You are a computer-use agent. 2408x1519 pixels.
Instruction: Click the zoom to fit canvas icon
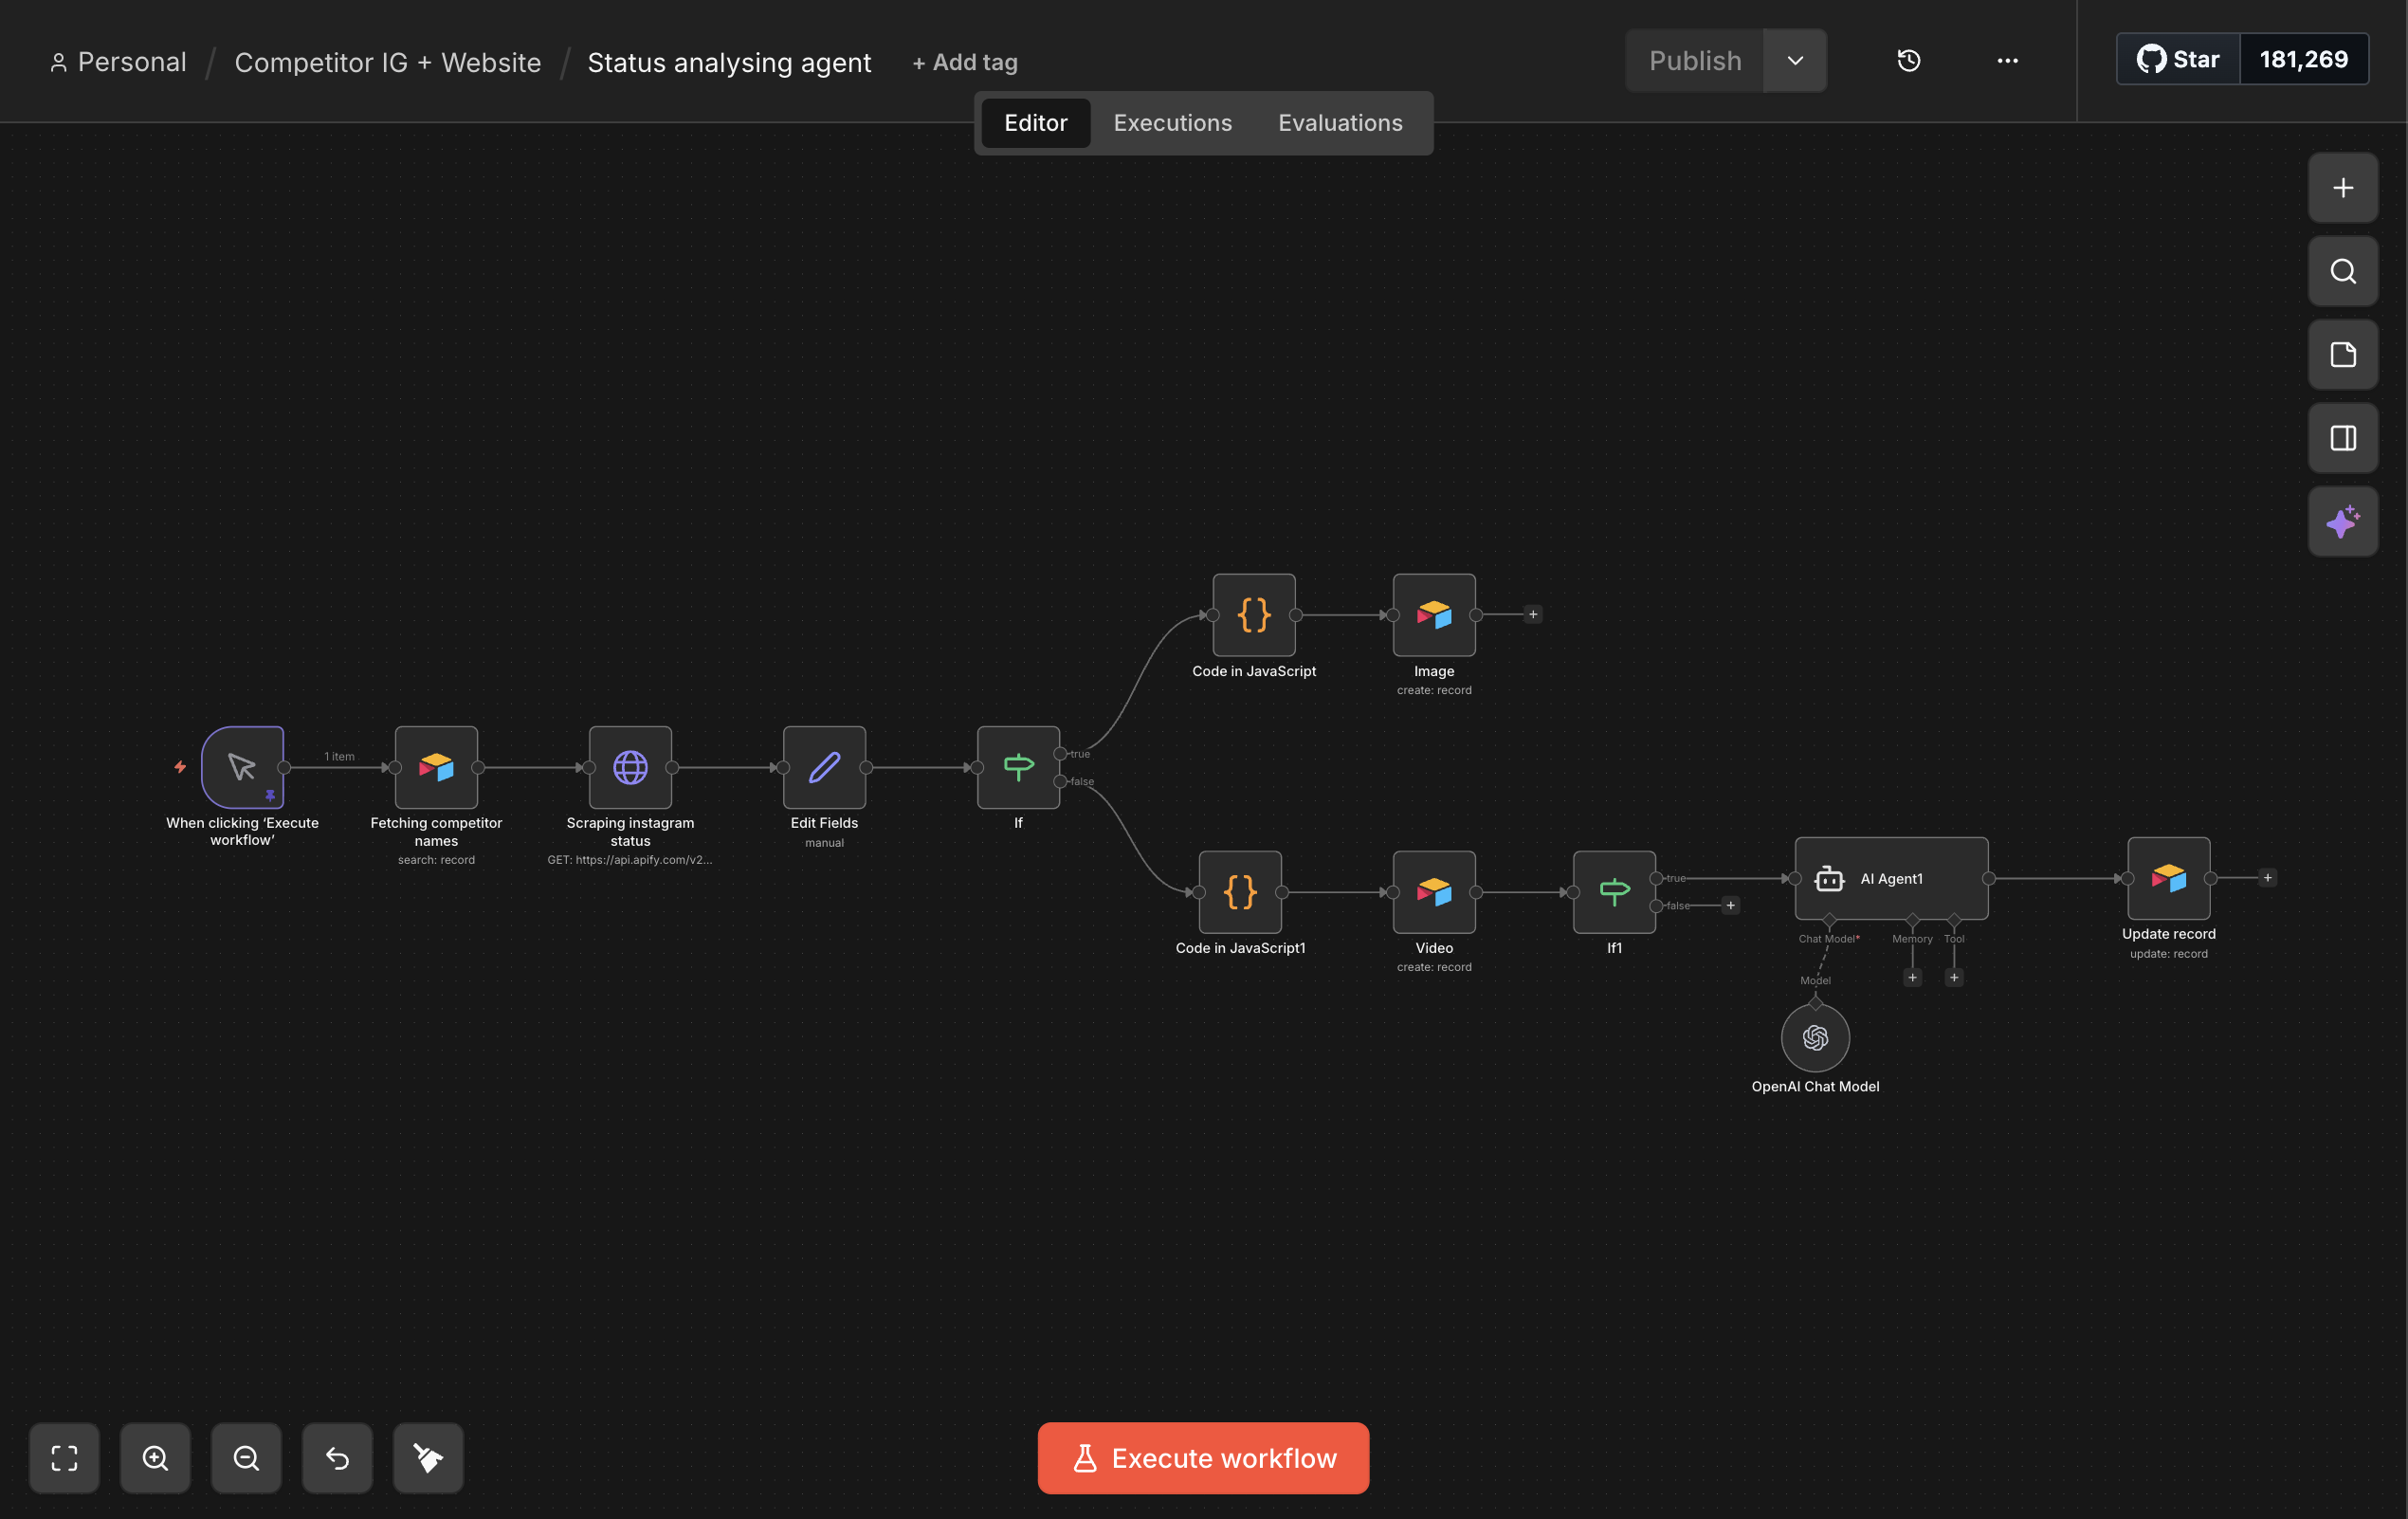tap(64, 1457)
